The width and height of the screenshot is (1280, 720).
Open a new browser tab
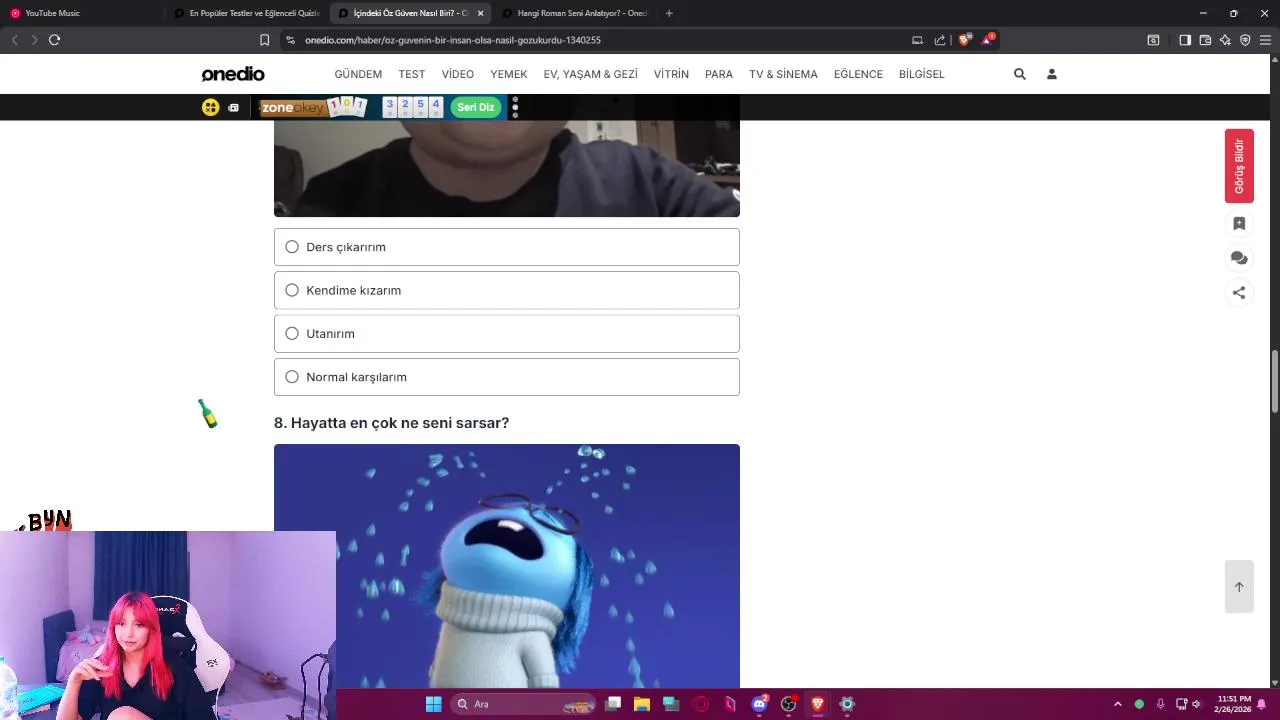click(x=669, y=13)
